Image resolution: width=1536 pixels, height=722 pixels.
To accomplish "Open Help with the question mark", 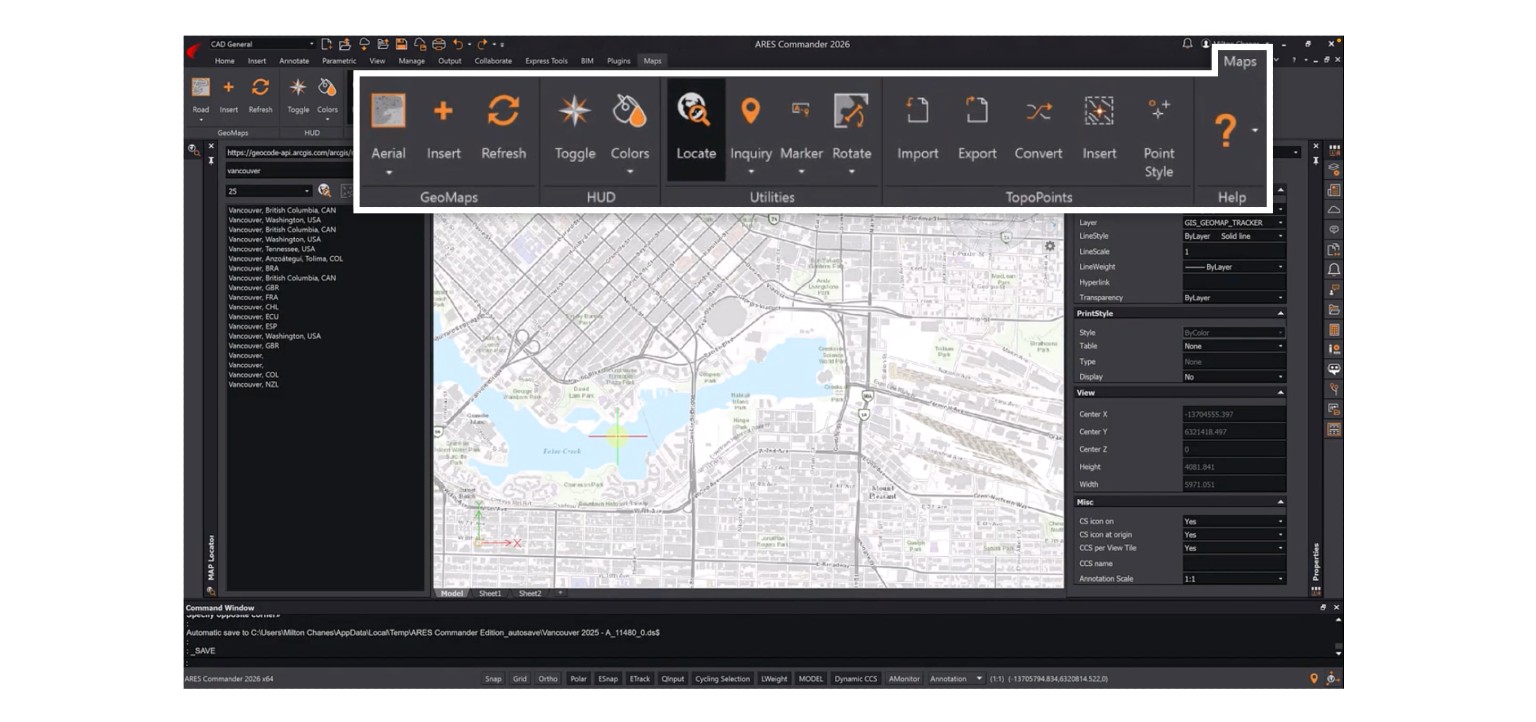I will tap(1226, 131).
